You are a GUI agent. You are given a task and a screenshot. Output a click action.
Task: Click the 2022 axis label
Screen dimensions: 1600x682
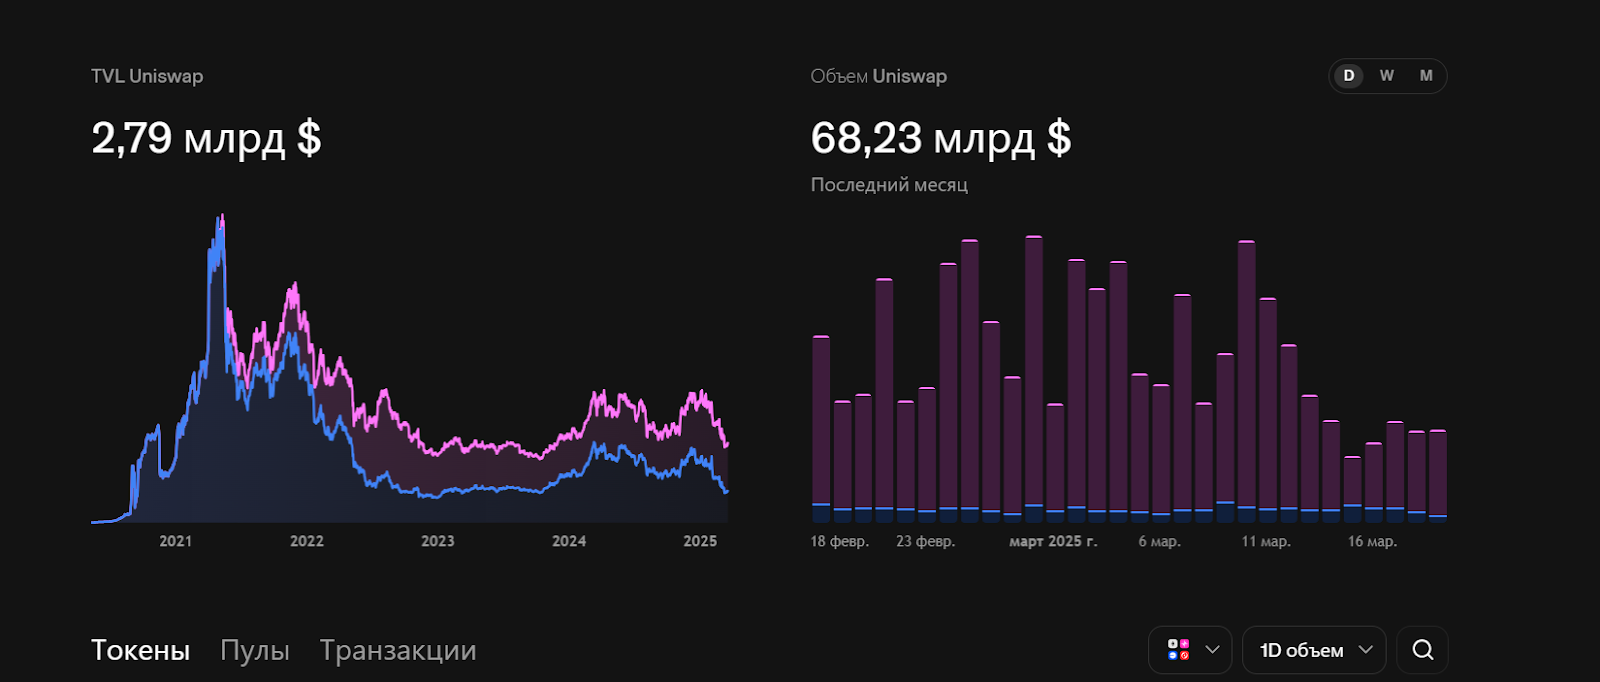[307, 541]
